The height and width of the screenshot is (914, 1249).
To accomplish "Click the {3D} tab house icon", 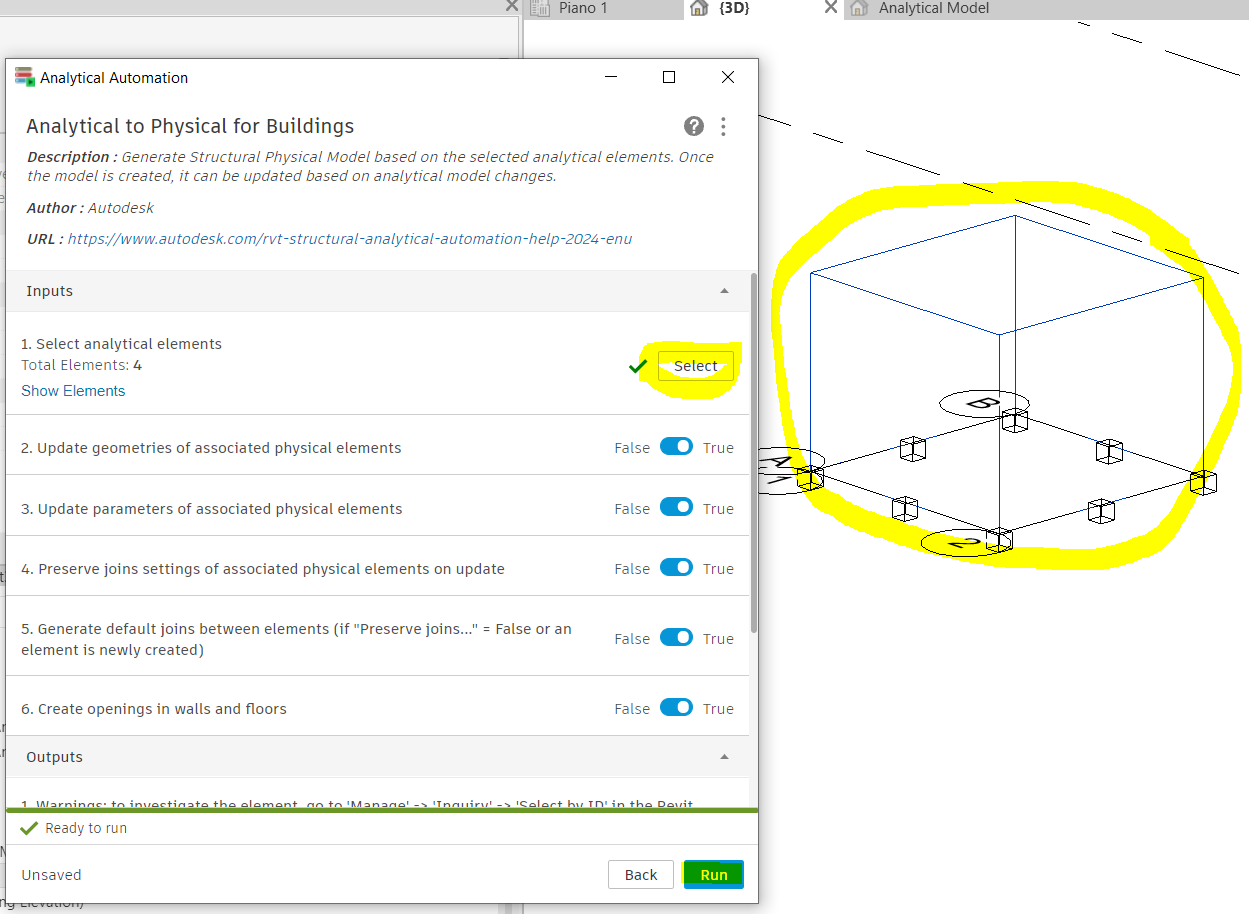I will pyautogui.click(x=699, y=8).
